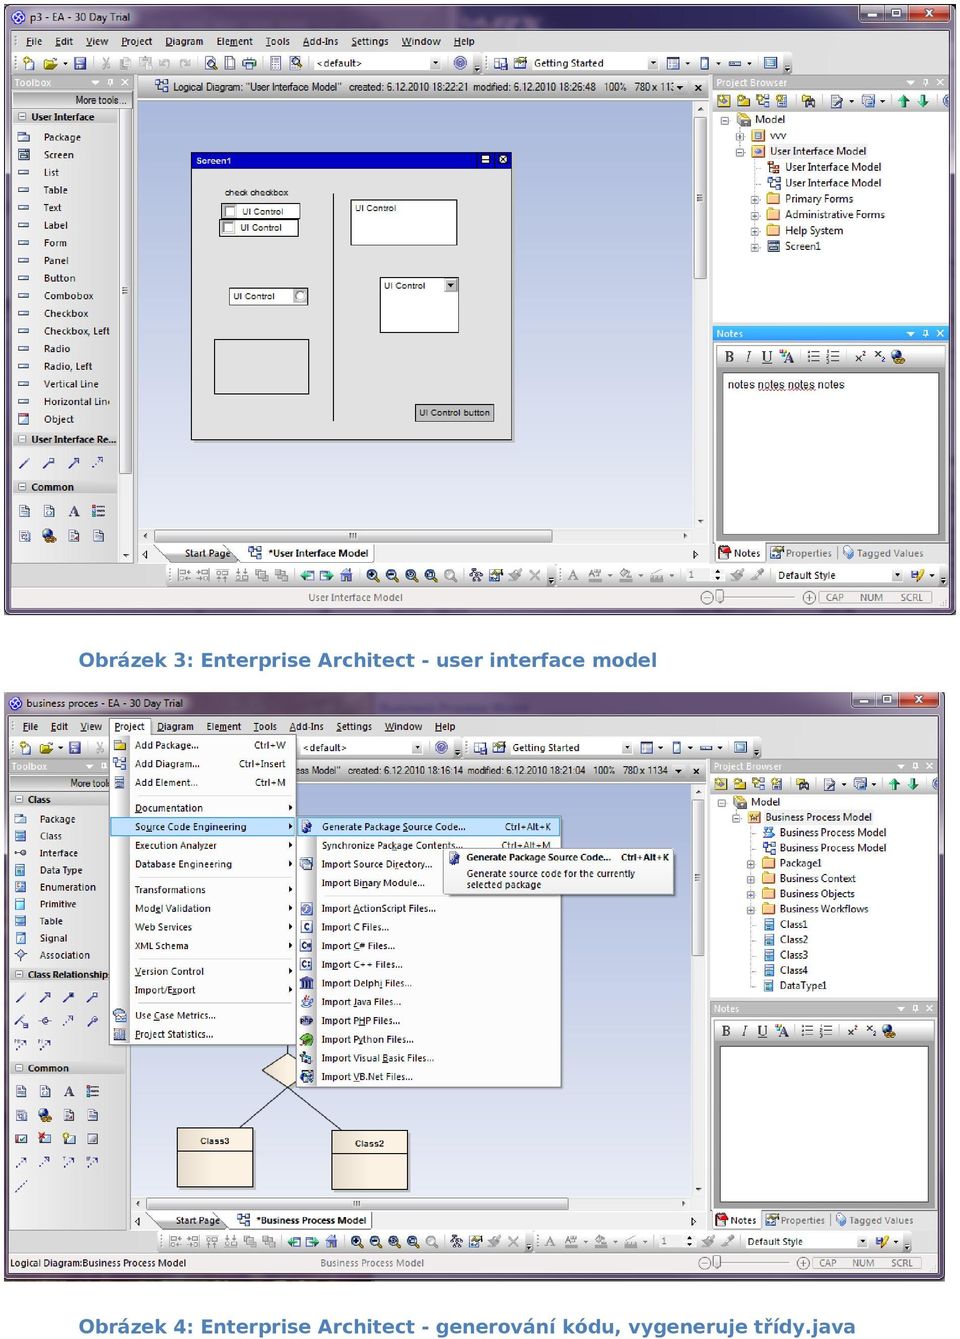
Task: Click Print icon in p3 window toolbar
Action: [x=248, y=63]
